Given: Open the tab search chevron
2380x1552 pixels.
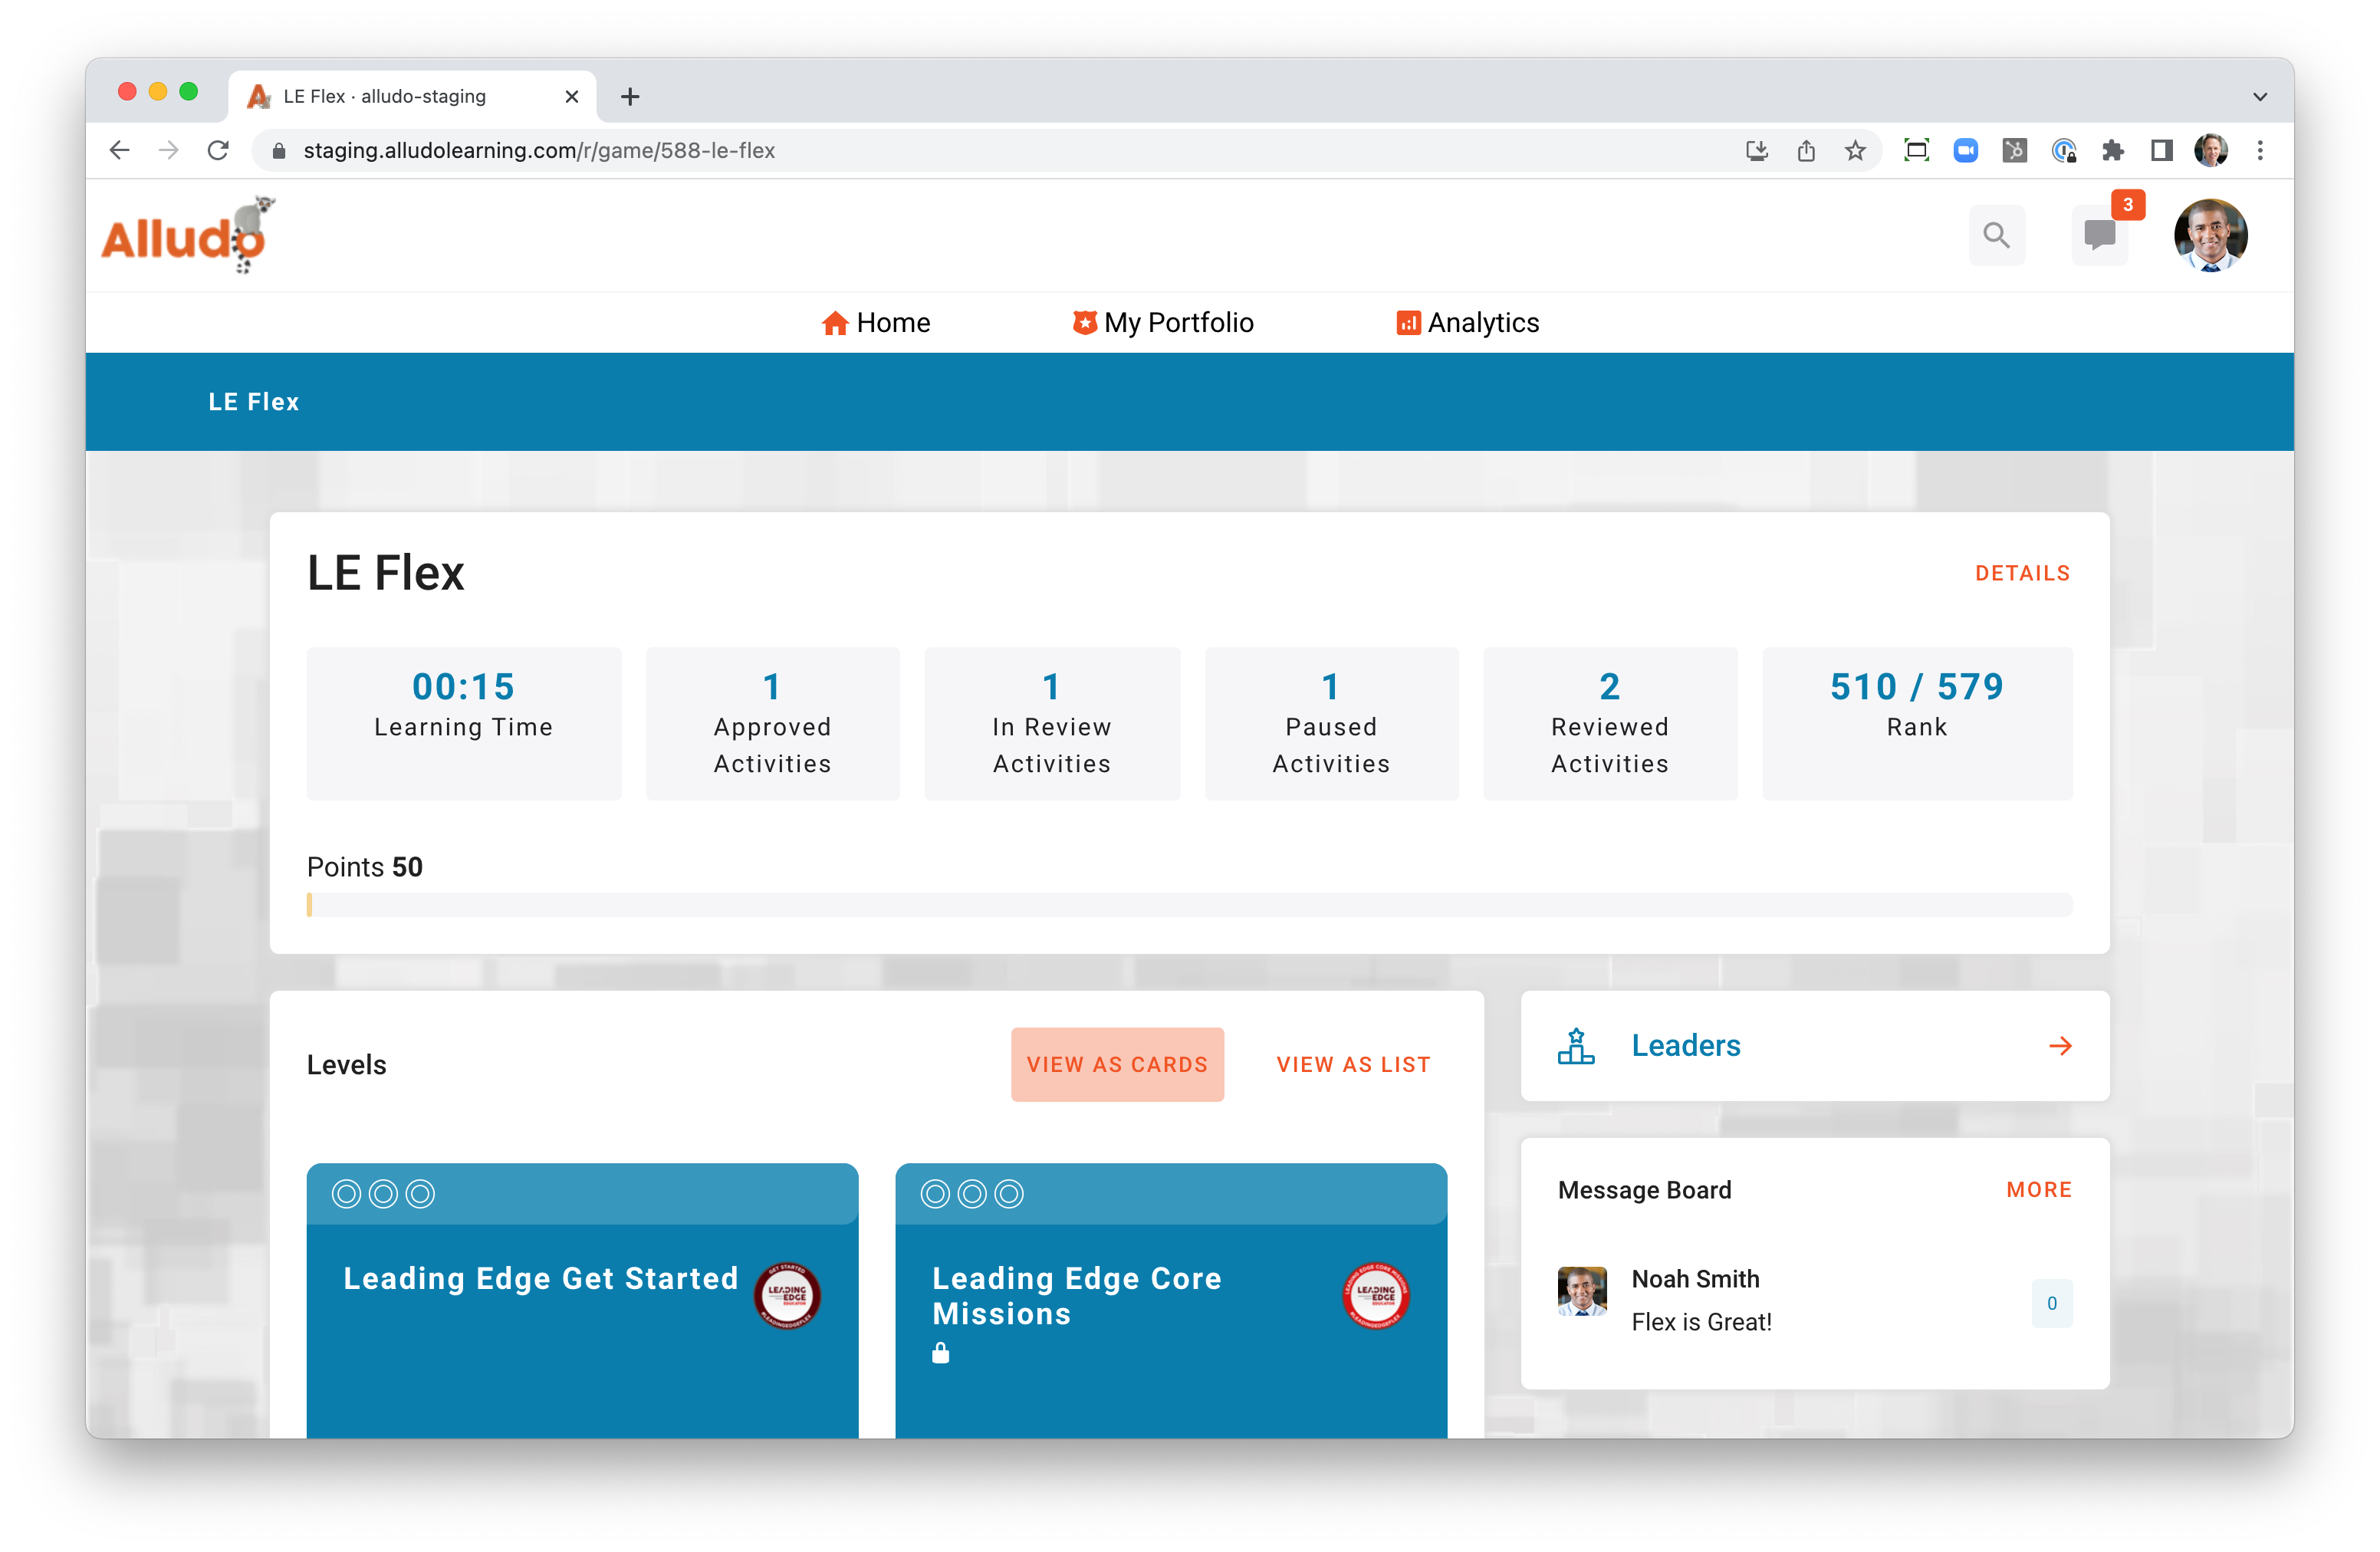Looking at the screenshot, I should click(2260, 97).
